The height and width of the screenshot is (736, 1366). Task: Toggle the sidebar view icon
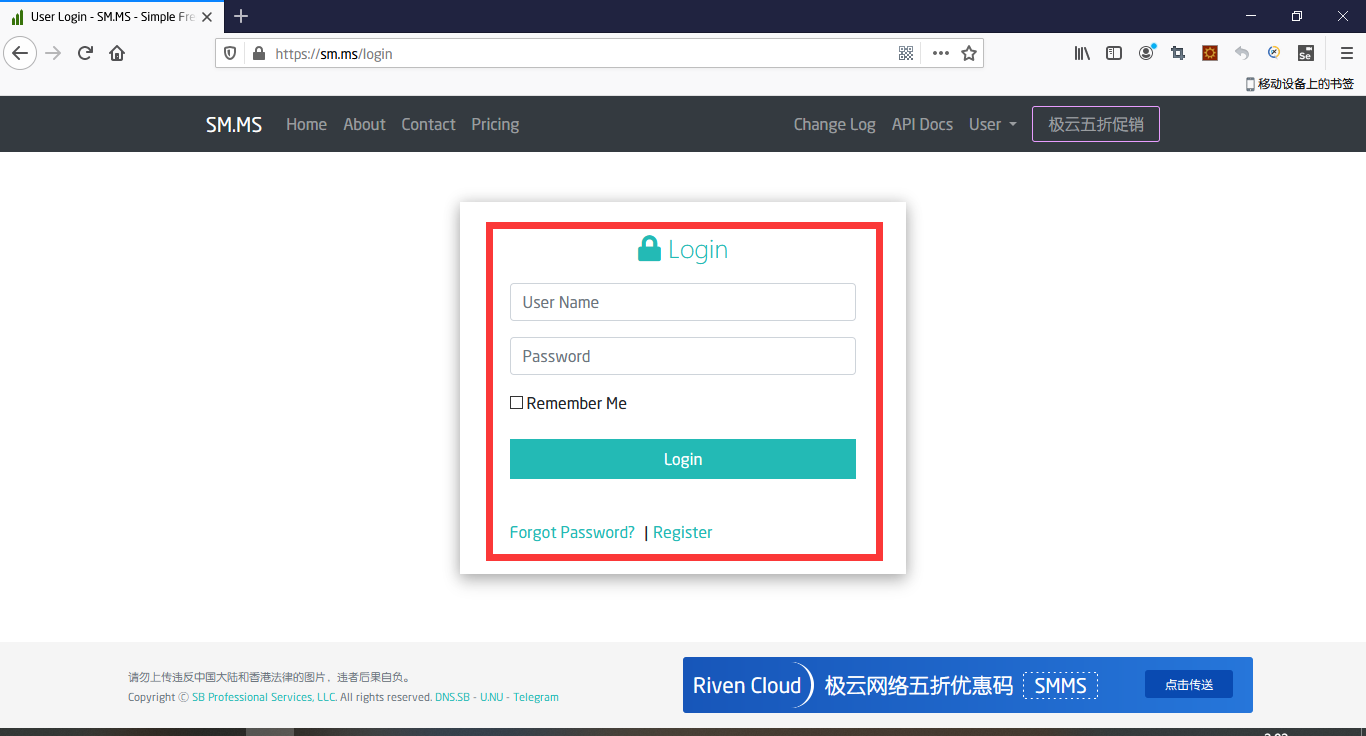pyautogui.click(x=1114, y=54)
